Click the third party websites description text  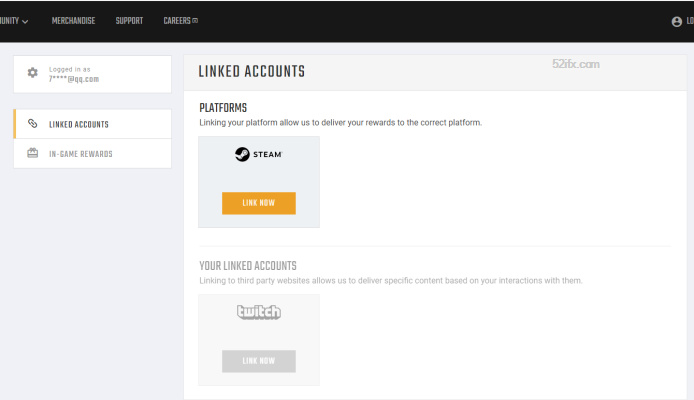point(391,281)
